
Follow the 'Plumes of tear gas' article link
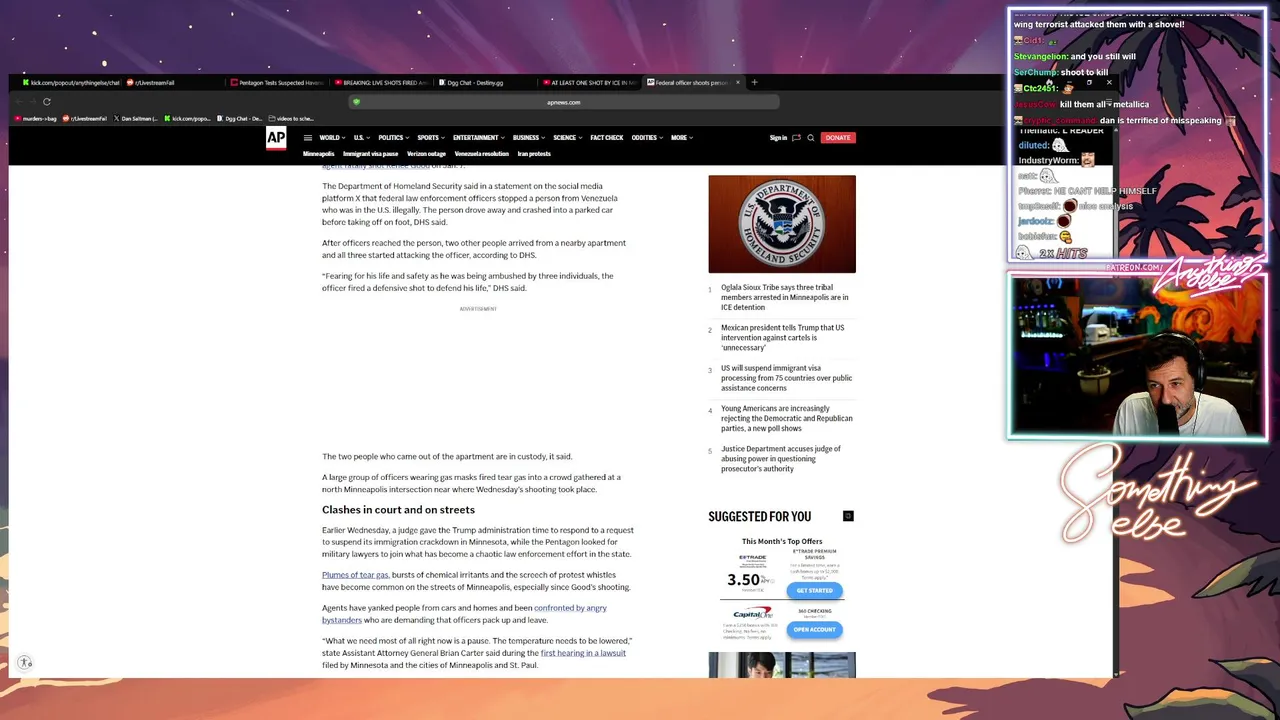click(x=355, y=575)
